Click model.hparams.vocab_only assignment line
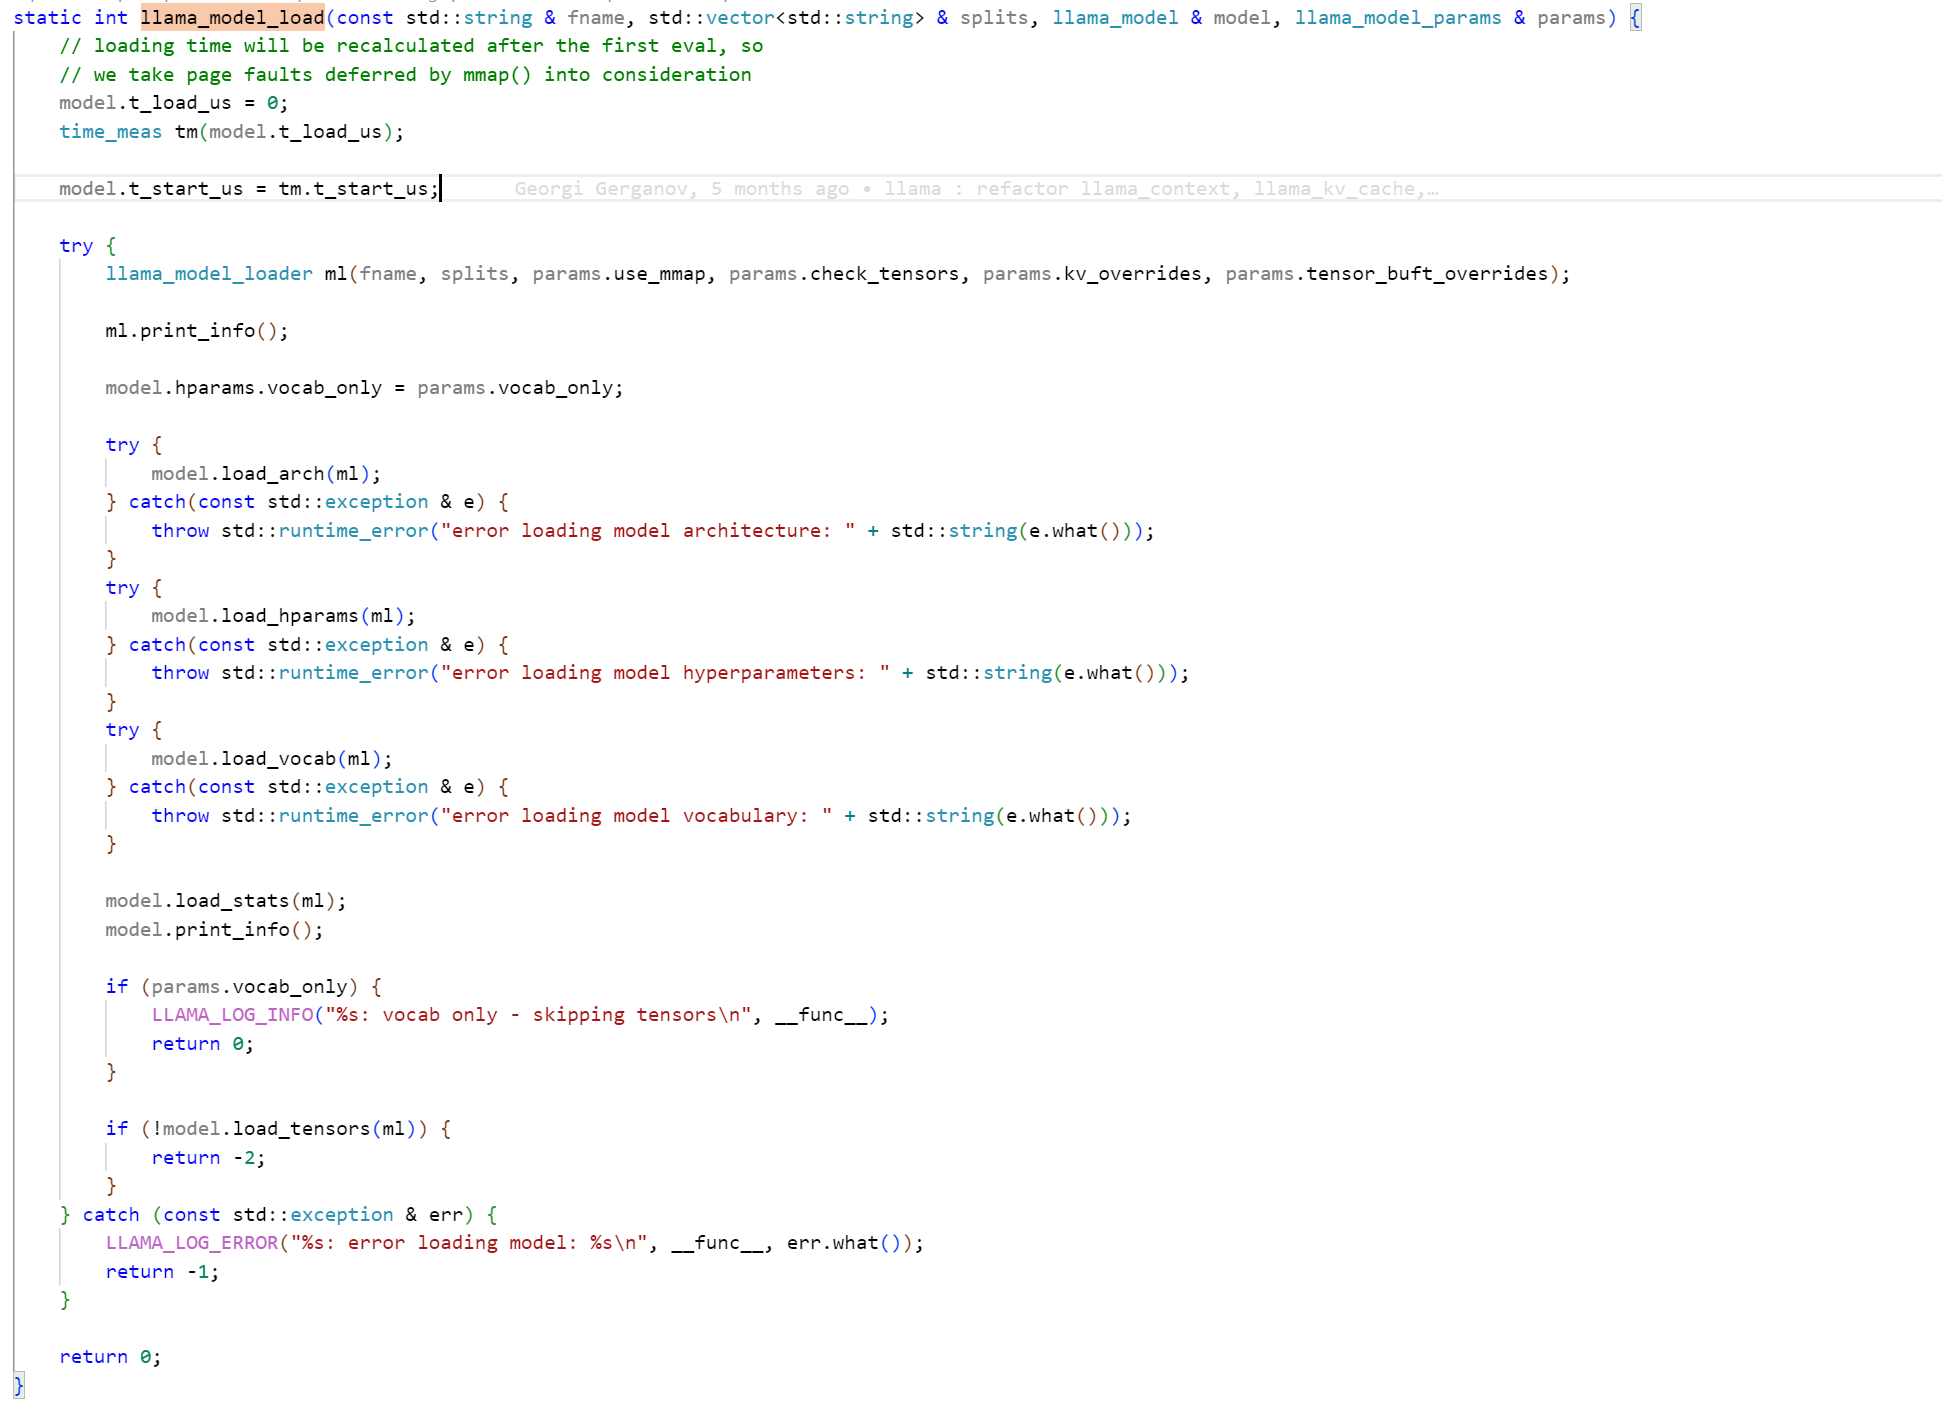1942x1410 pixels. (364, 388)
